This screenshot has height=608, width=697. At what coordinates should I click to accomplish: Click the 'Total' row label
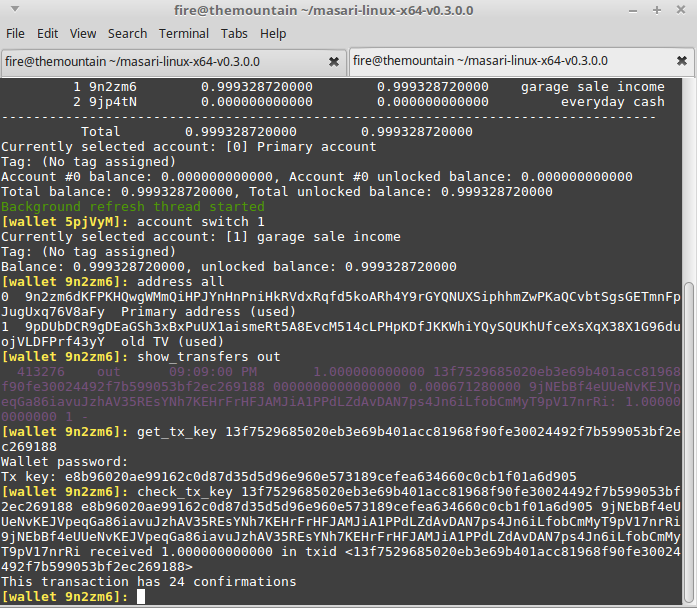click(x=100, y=132)
